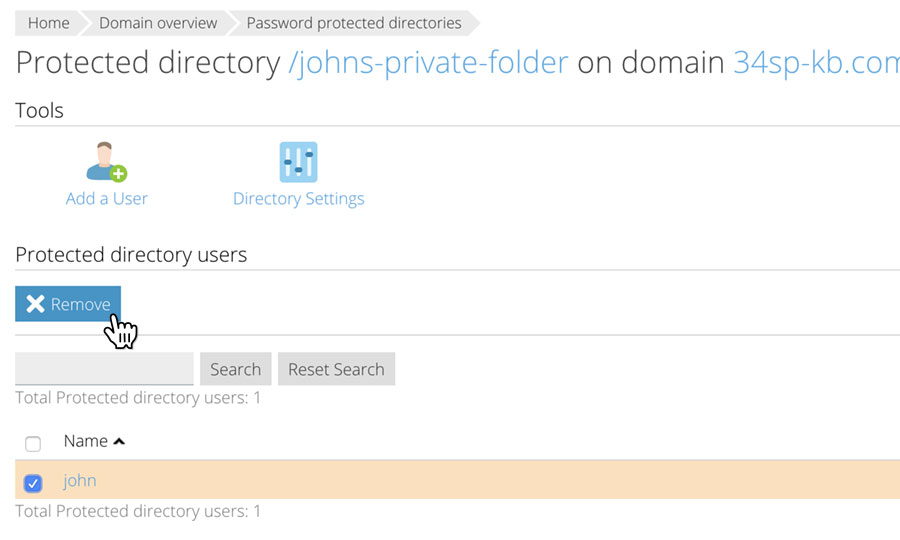Open the Directory Settings sliders icon
Screen dimensions: 900x540
[298, 162]
